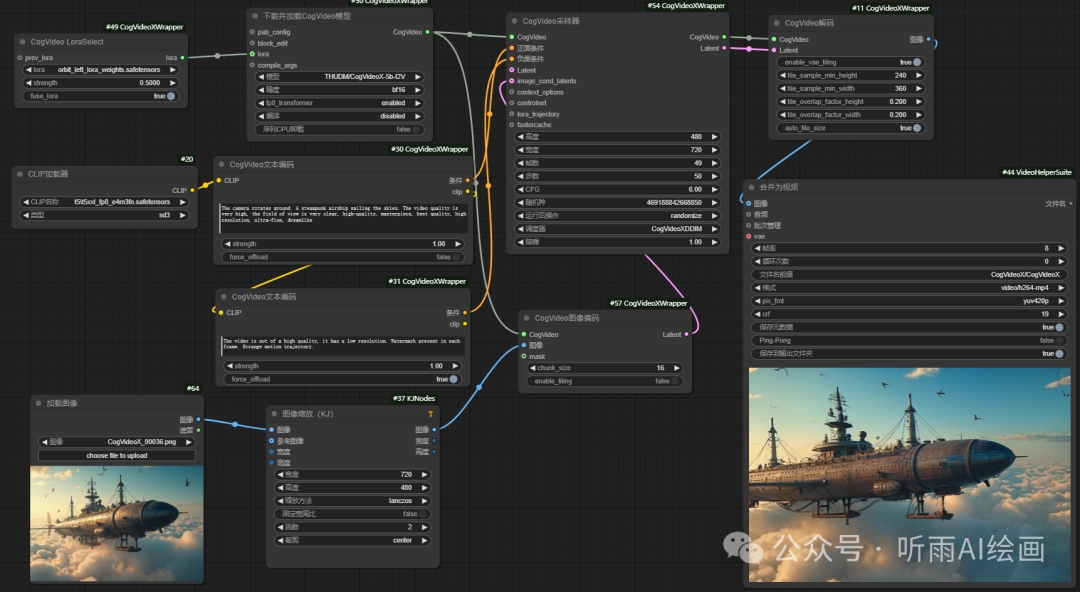Click the tile_sample_min_height 240 value bar

pos(851,76)
